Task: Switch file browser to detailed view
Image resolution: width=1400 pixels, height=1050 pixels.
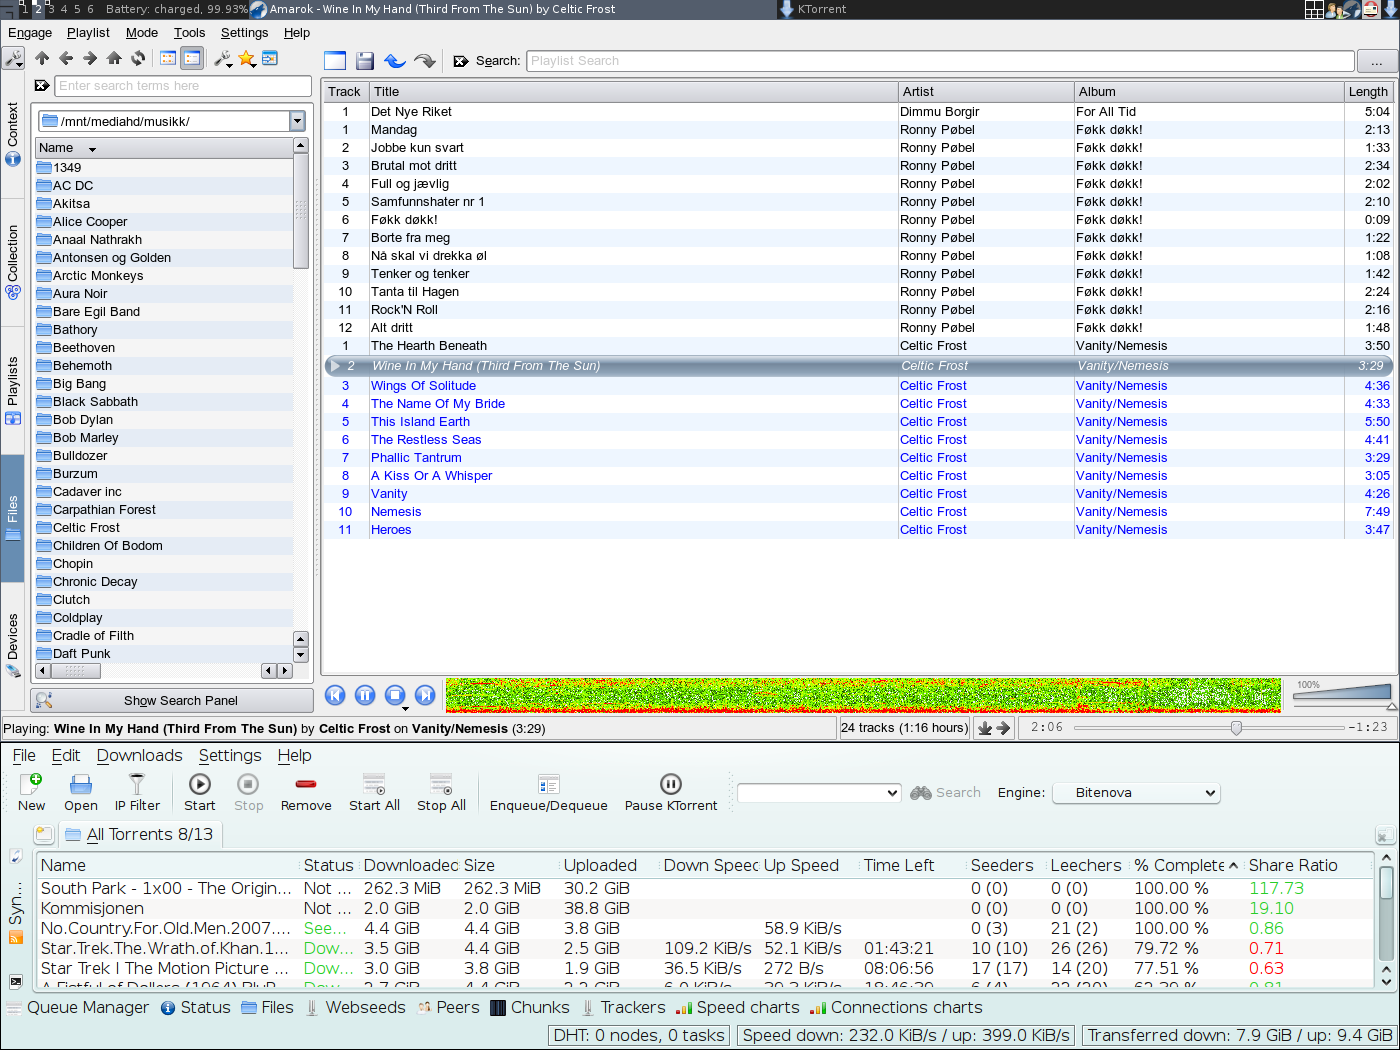Action: tap(192, 59)
